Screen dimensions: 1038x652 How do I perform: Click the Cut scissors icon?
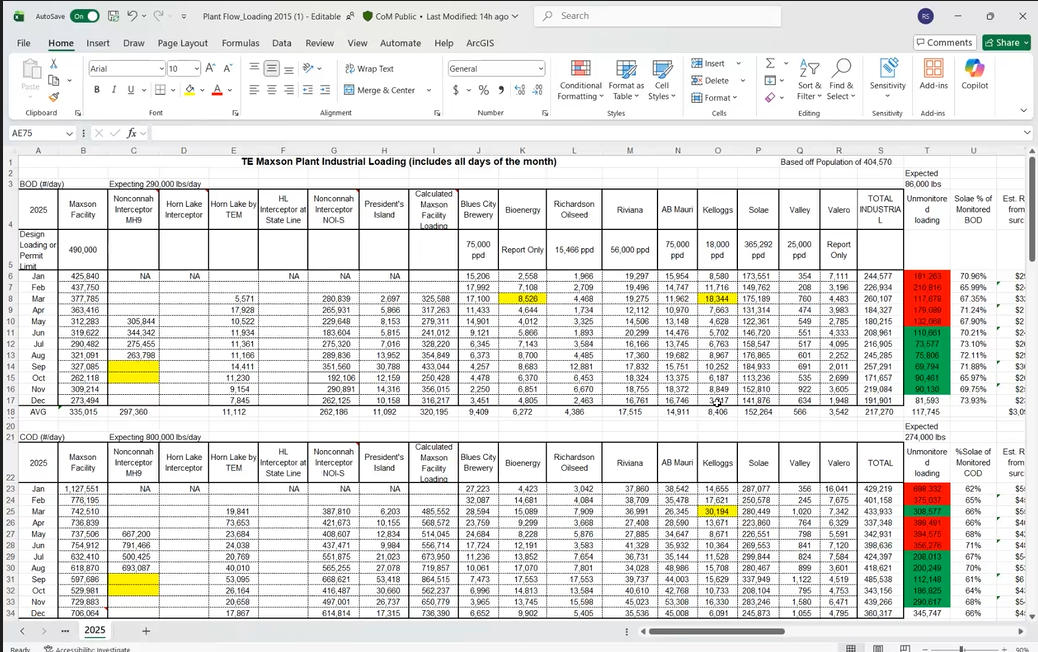pyautogui.click(x=53, y=63)
